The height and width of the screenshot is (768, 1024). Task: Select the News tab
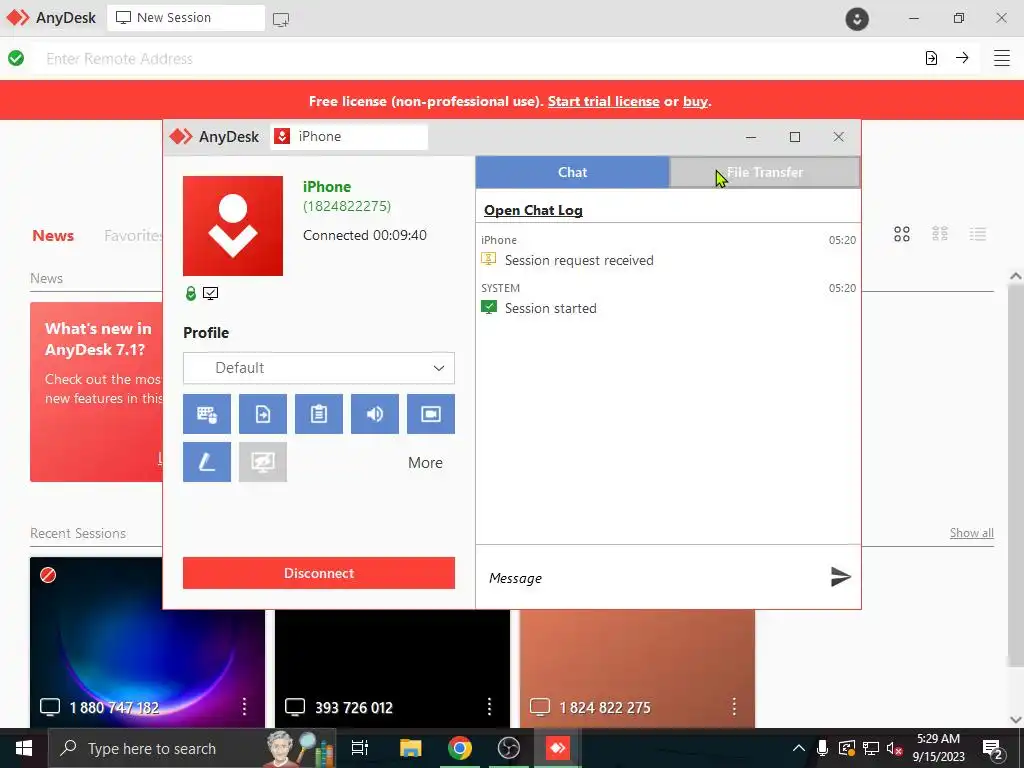pos(53,236)
